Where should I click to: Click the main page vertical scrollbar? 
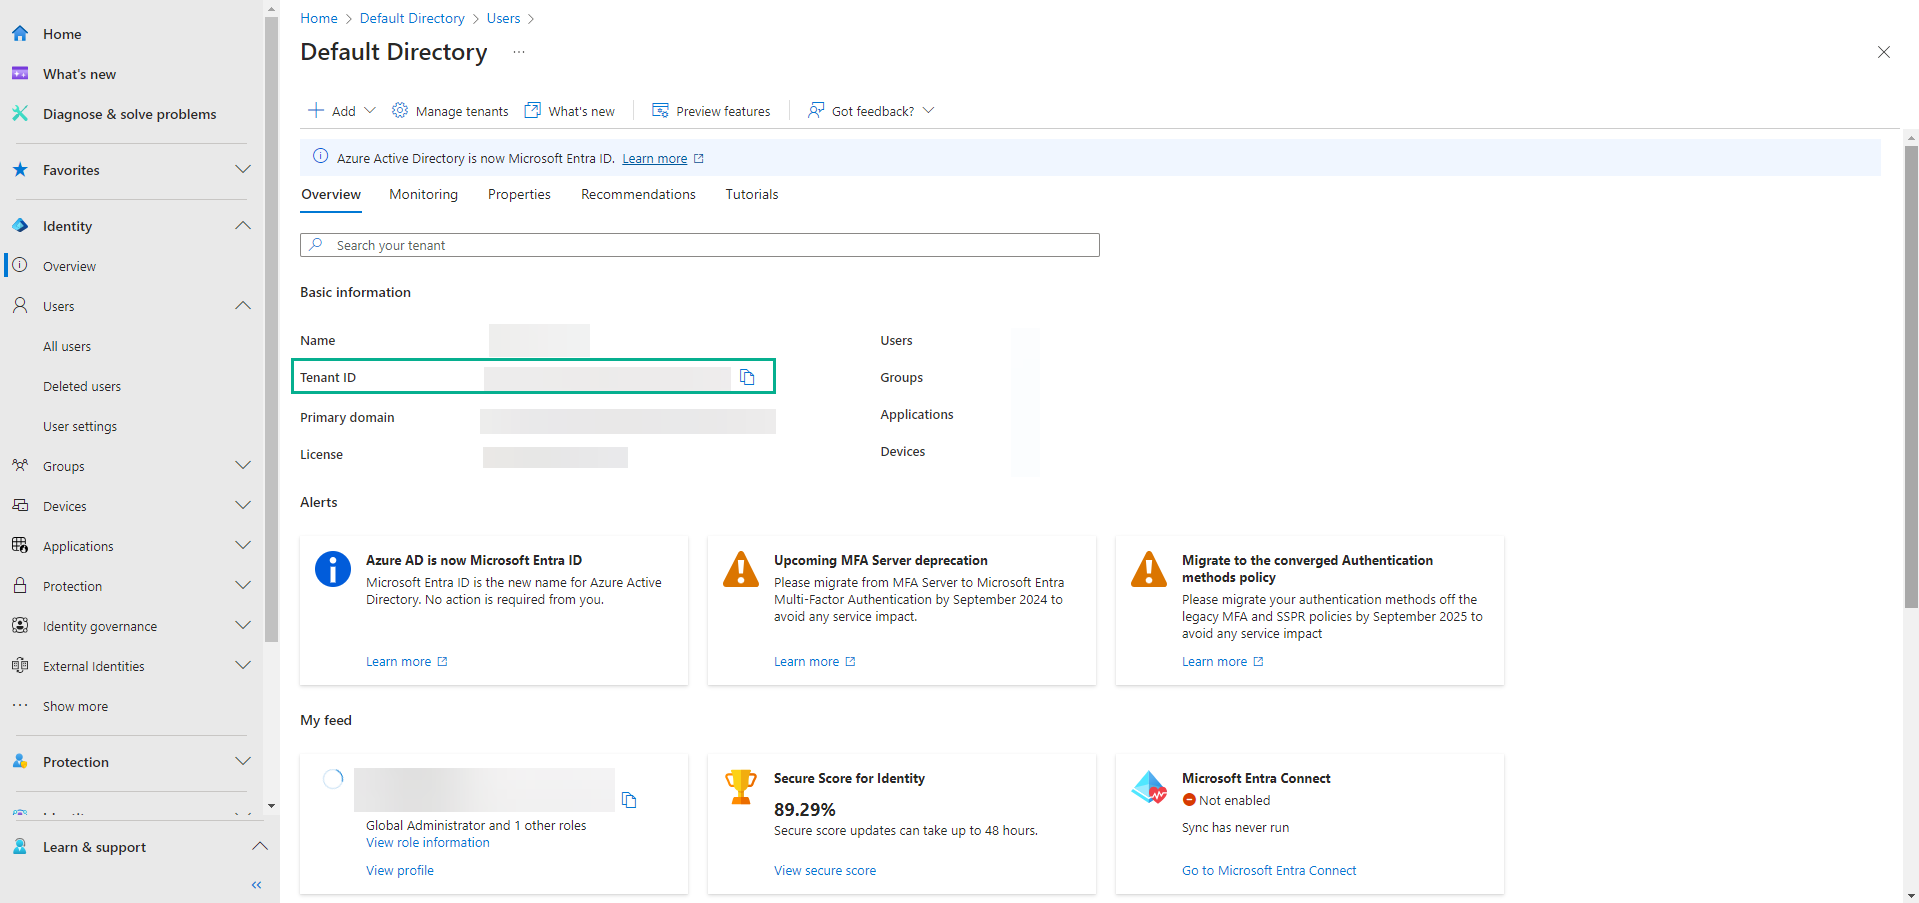pyautogui.click(x=1911, y=377)
